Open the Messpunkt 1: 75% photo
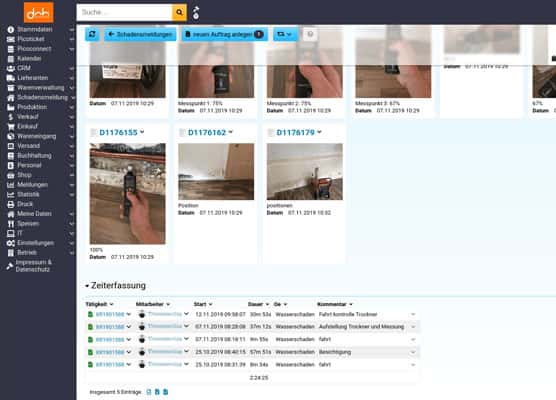 (216, 81)
